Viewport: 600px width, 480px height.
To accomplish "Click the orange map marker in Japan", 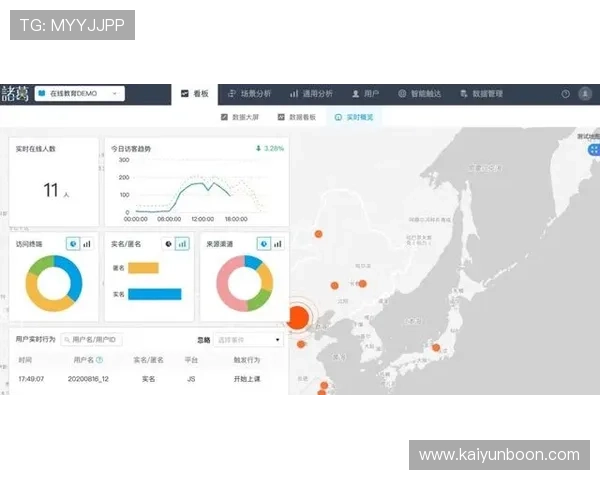I will [x=436, y=348].
